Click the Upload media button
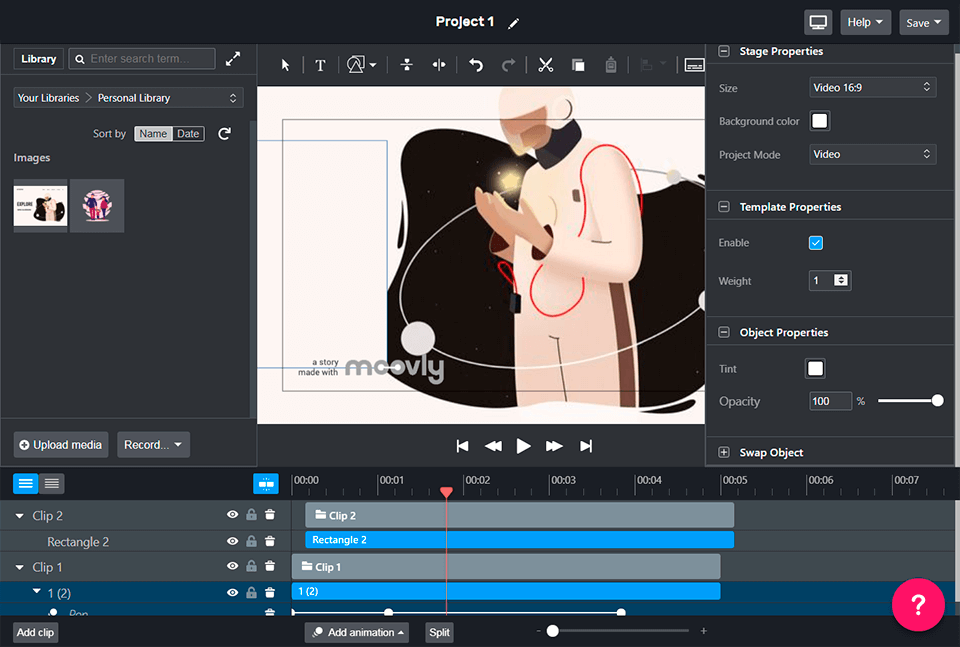 point(59,444)
